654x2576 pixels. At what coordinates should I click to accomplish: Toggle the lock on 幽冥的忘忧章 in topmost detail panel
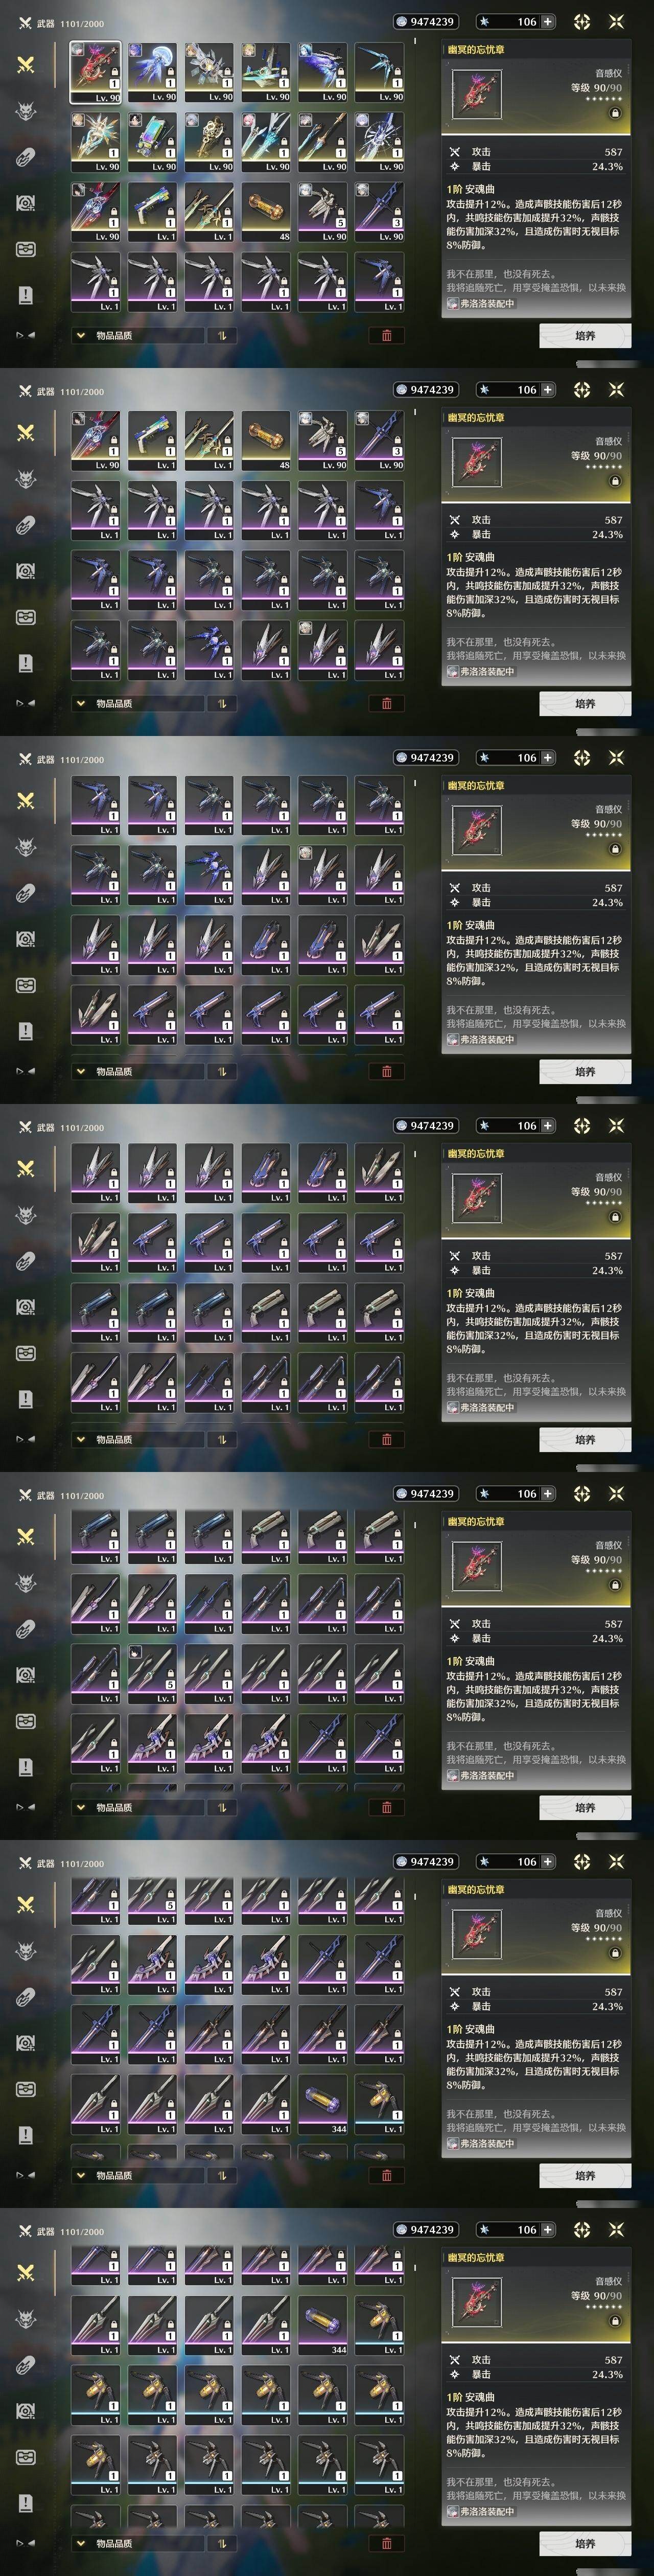point(615,113)
